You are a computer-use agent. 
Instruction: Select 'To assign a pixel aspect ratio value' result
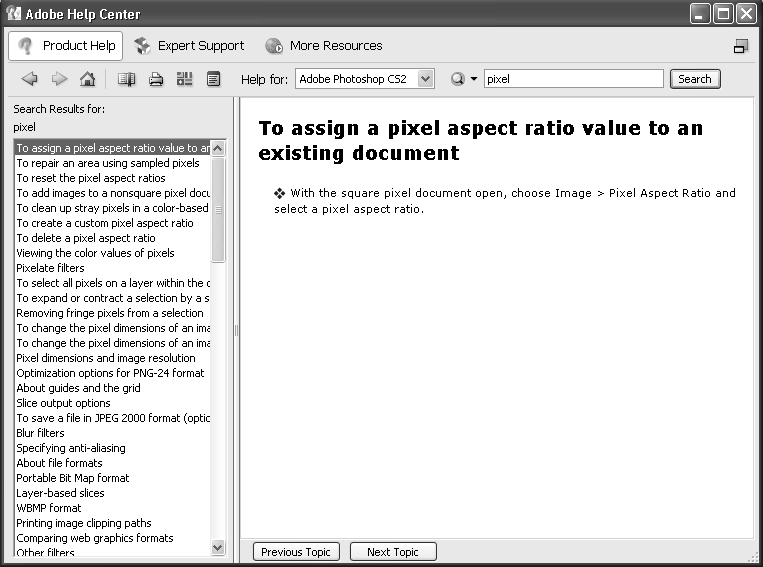[x=113, y=148]
